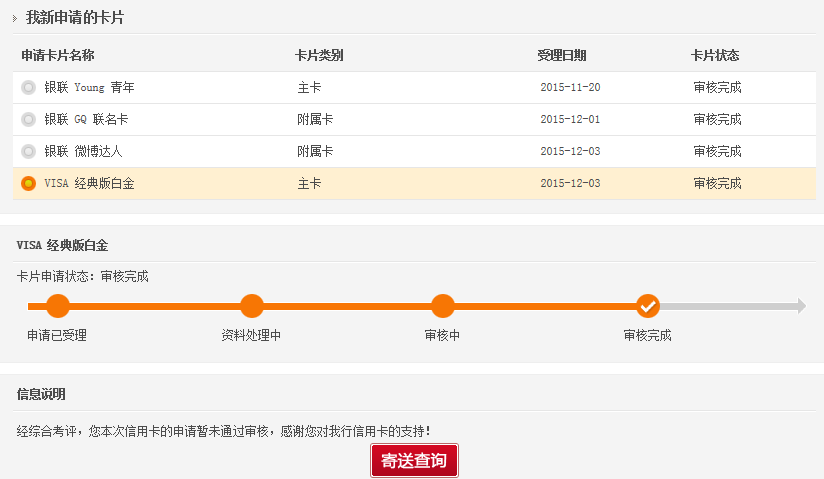
Task: Click the date 2015-11-20
Action: pos(570,87)
